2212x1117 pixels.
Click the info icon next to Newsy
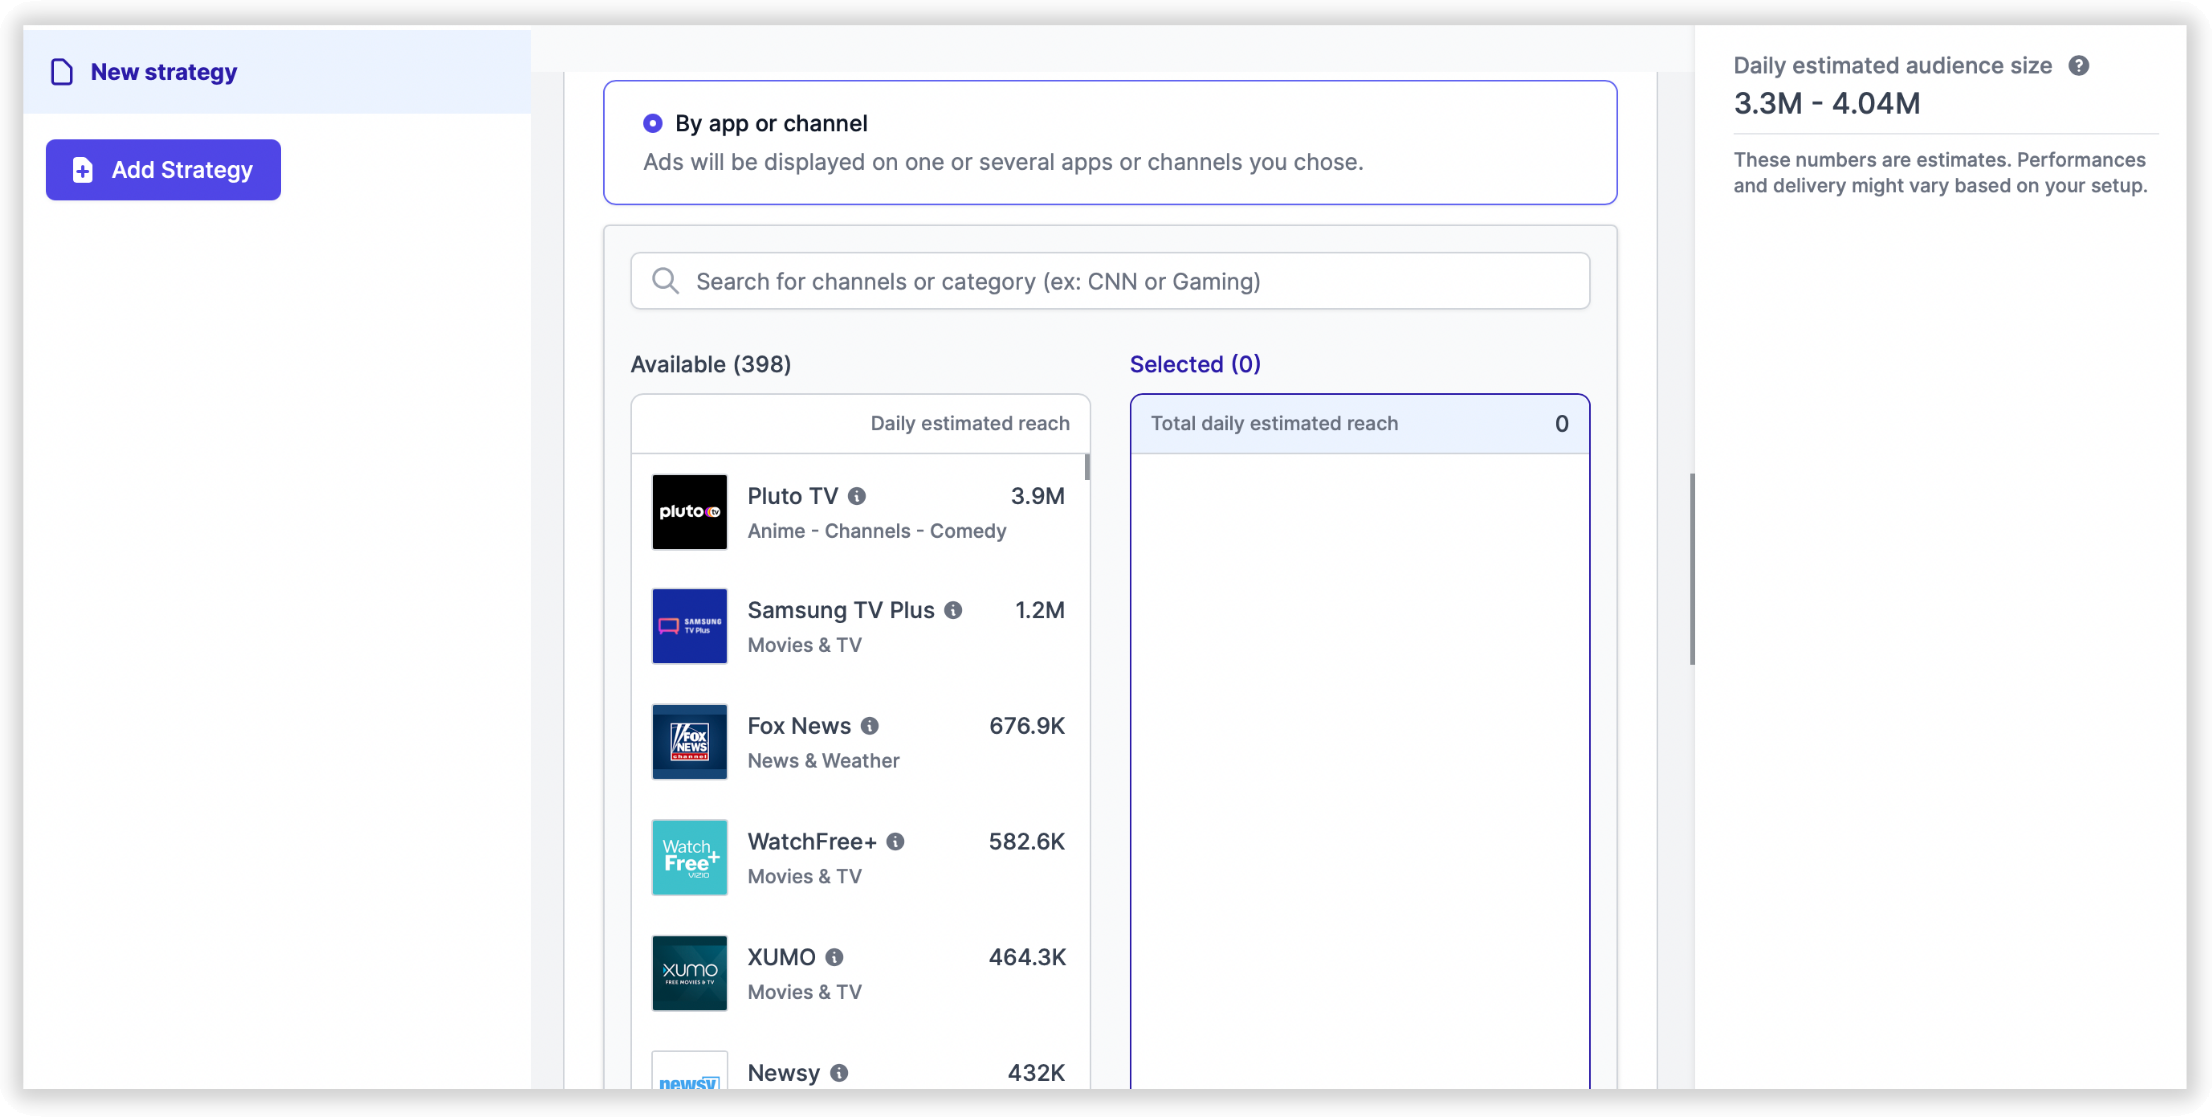click(x=839, y=1073)
